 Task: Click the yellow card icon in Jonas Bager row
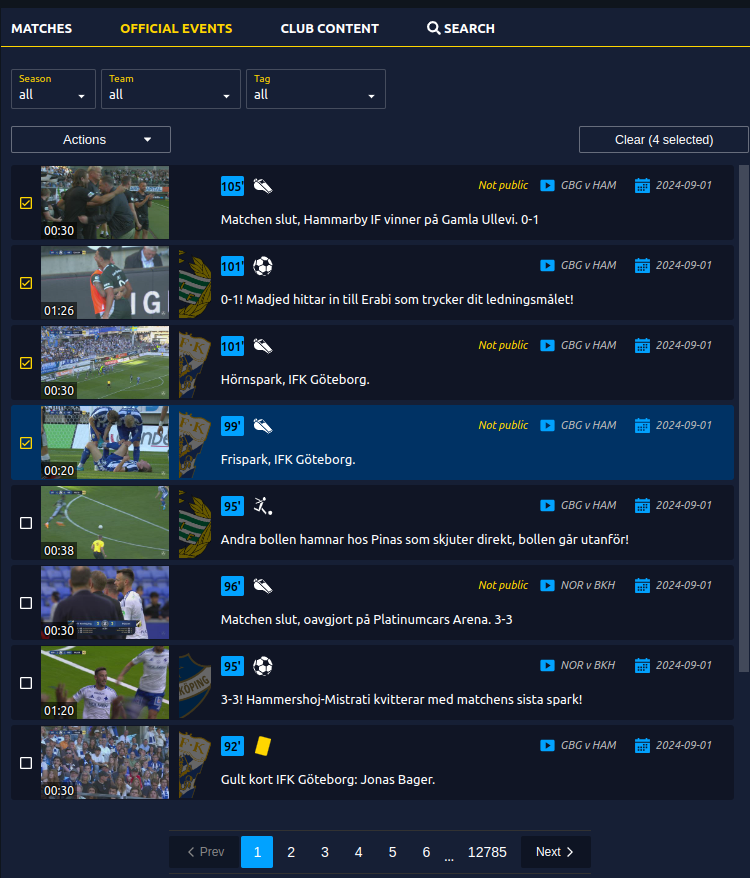263,746
